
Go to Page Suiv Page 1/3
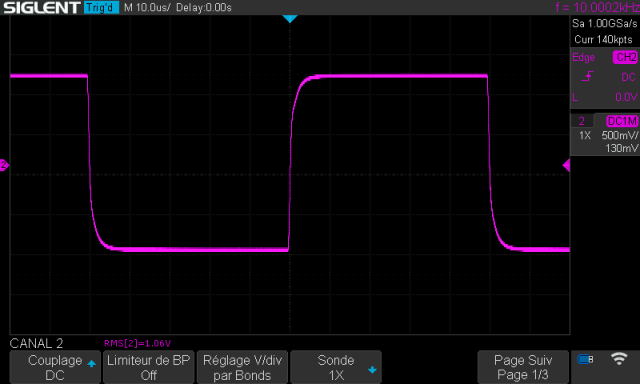(x=523, y=367)
